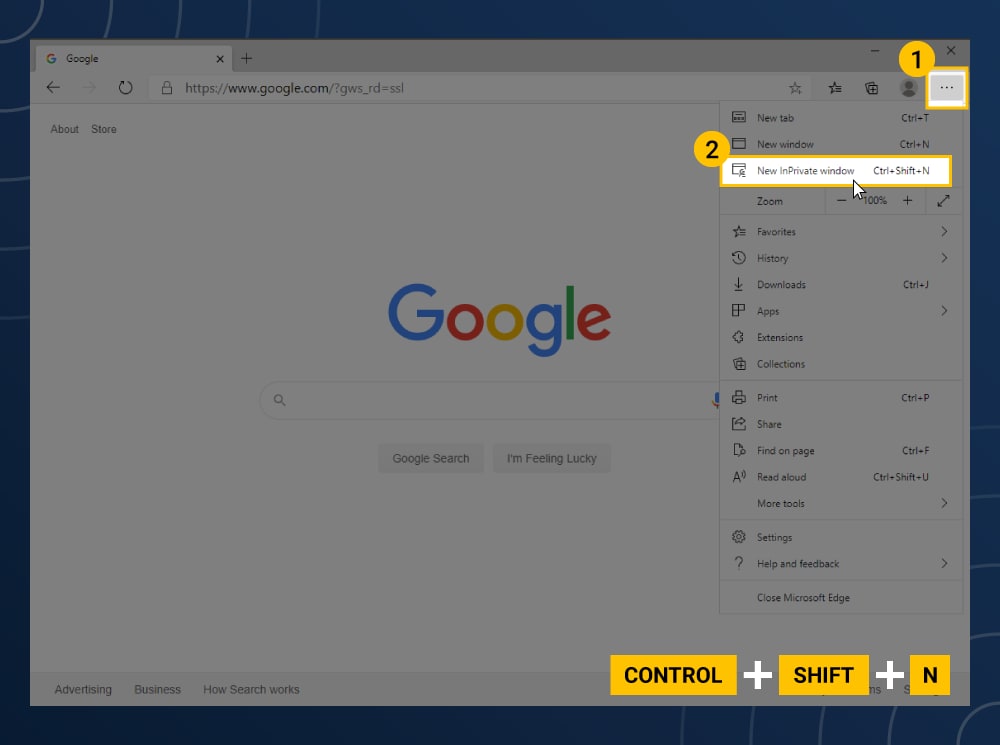
Task: Expand the More tools submenu
Action: click(x=841, y=503)
